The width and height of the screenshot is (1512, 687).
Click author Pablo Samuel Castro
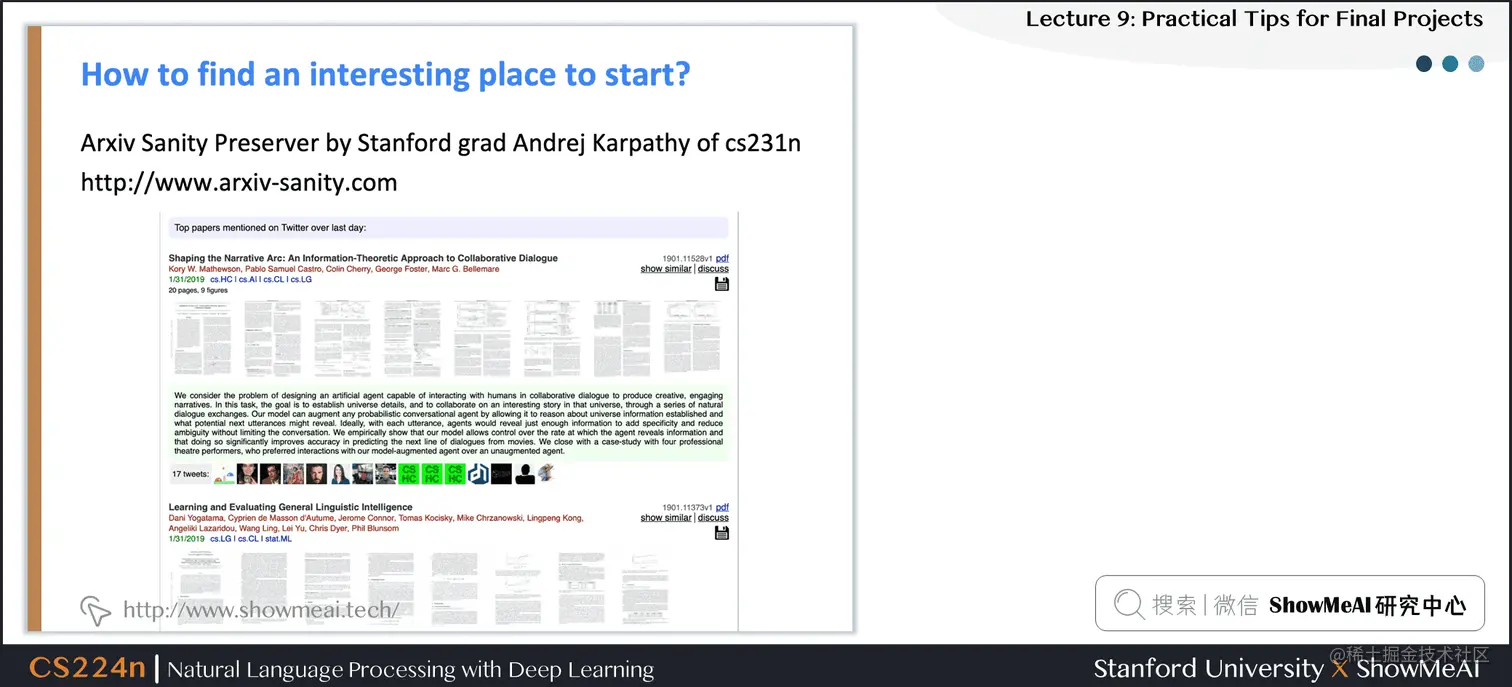282,269
